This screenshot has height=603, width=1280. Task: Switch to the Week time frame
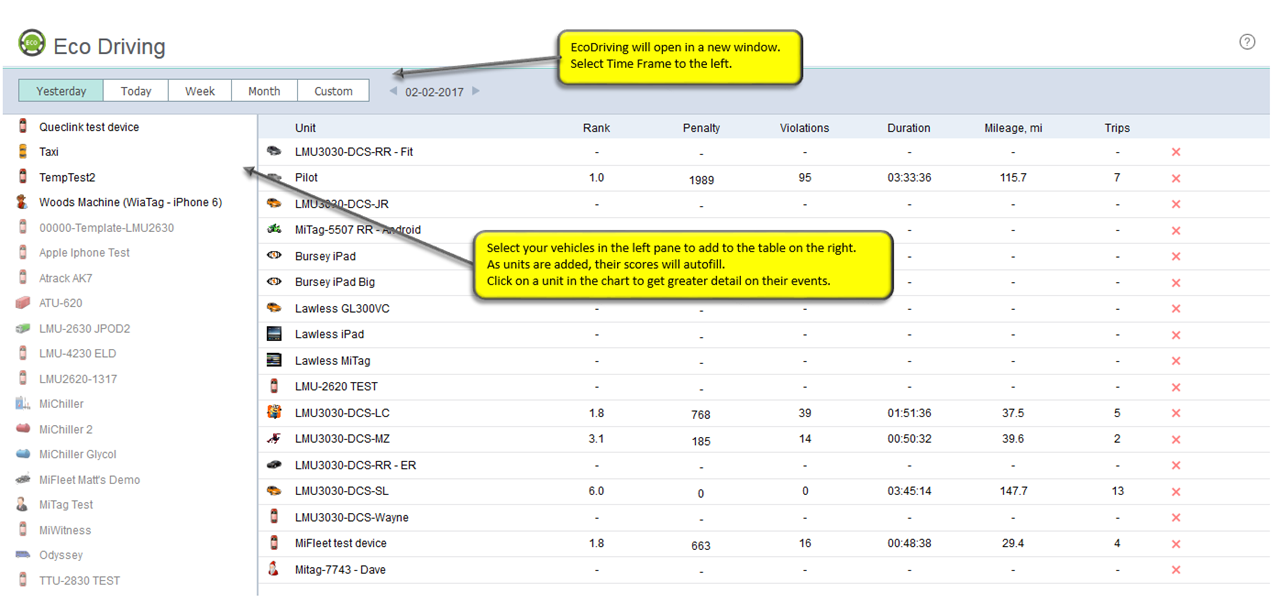(x=200, y=91)
